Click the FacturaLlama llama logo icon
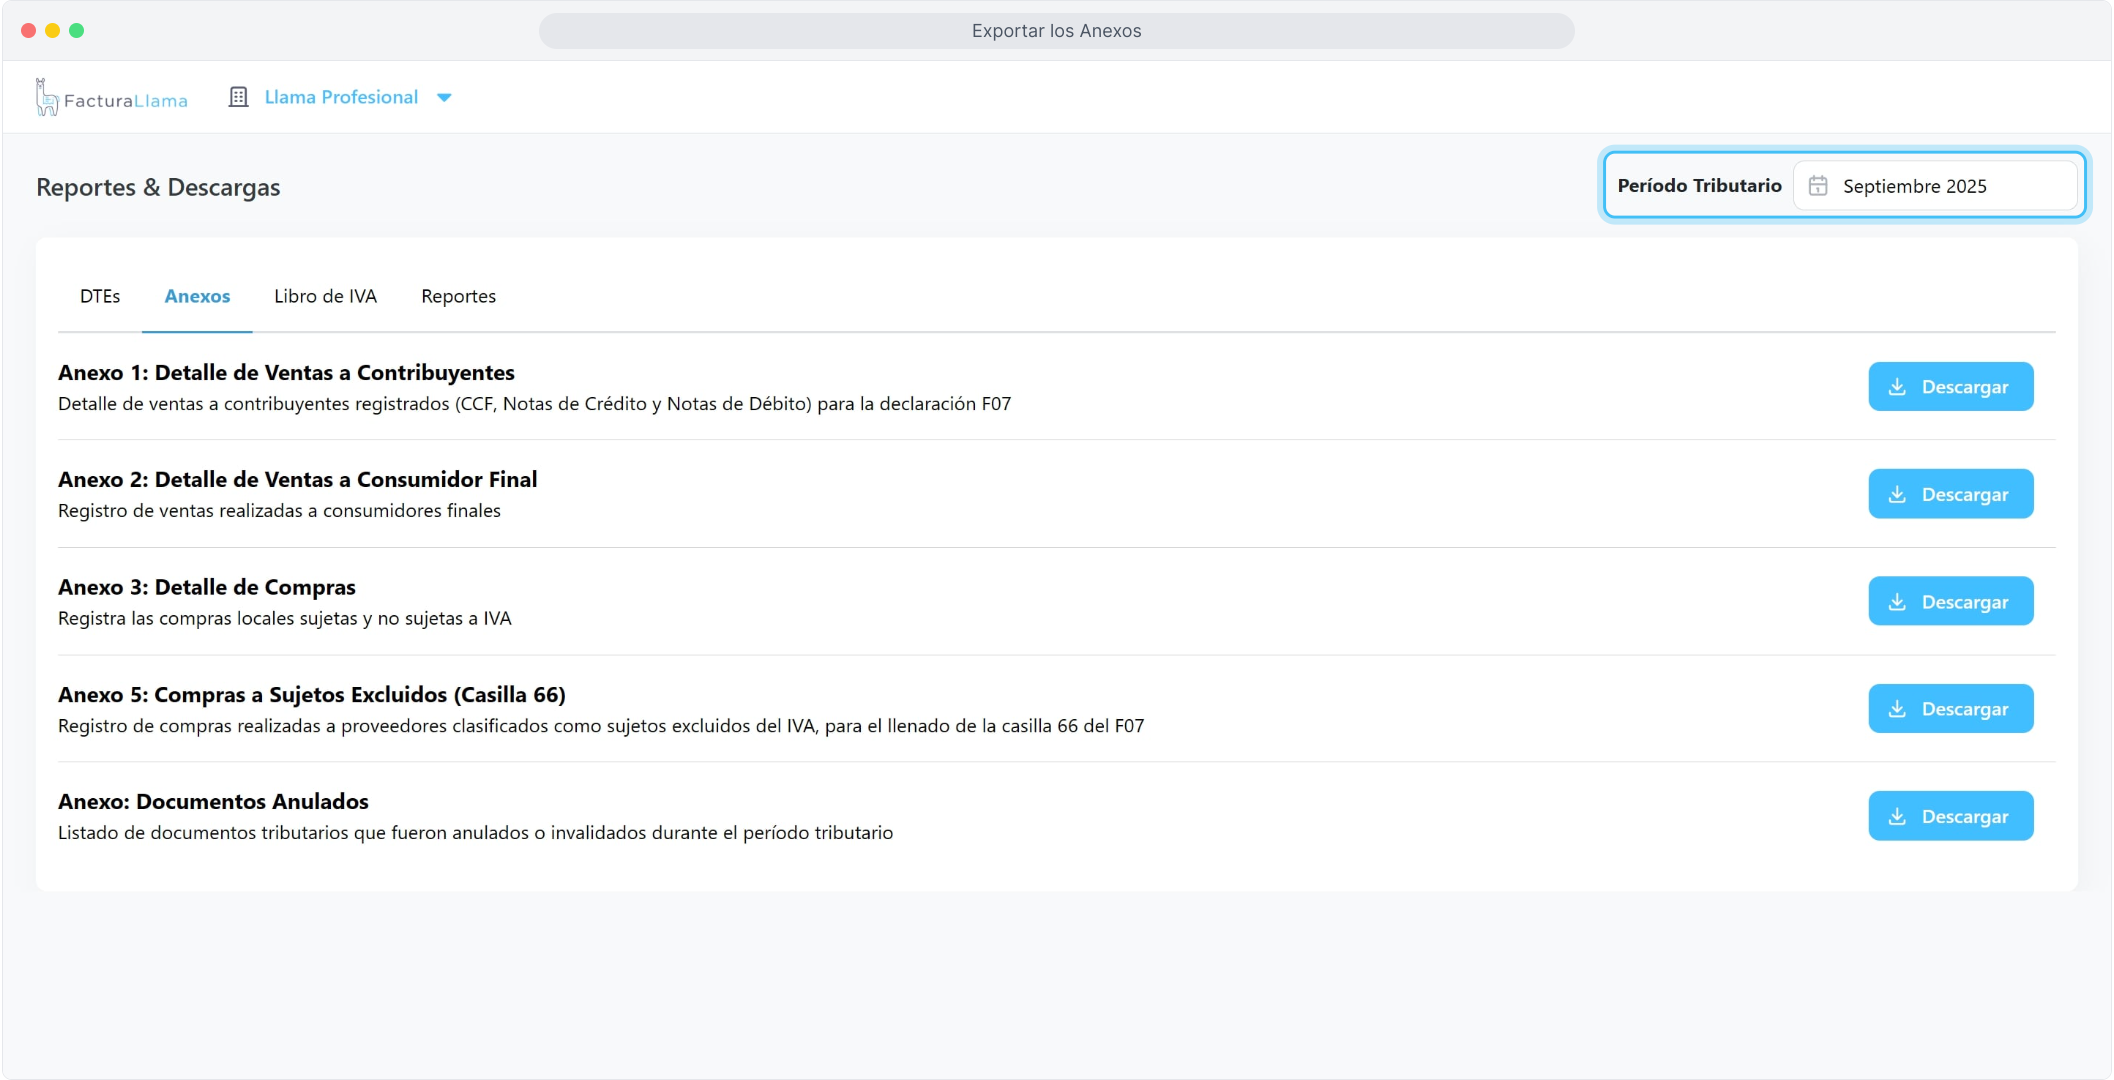Image resolution: width=2114 pixels, height=1080 pixels. (46, 97)
